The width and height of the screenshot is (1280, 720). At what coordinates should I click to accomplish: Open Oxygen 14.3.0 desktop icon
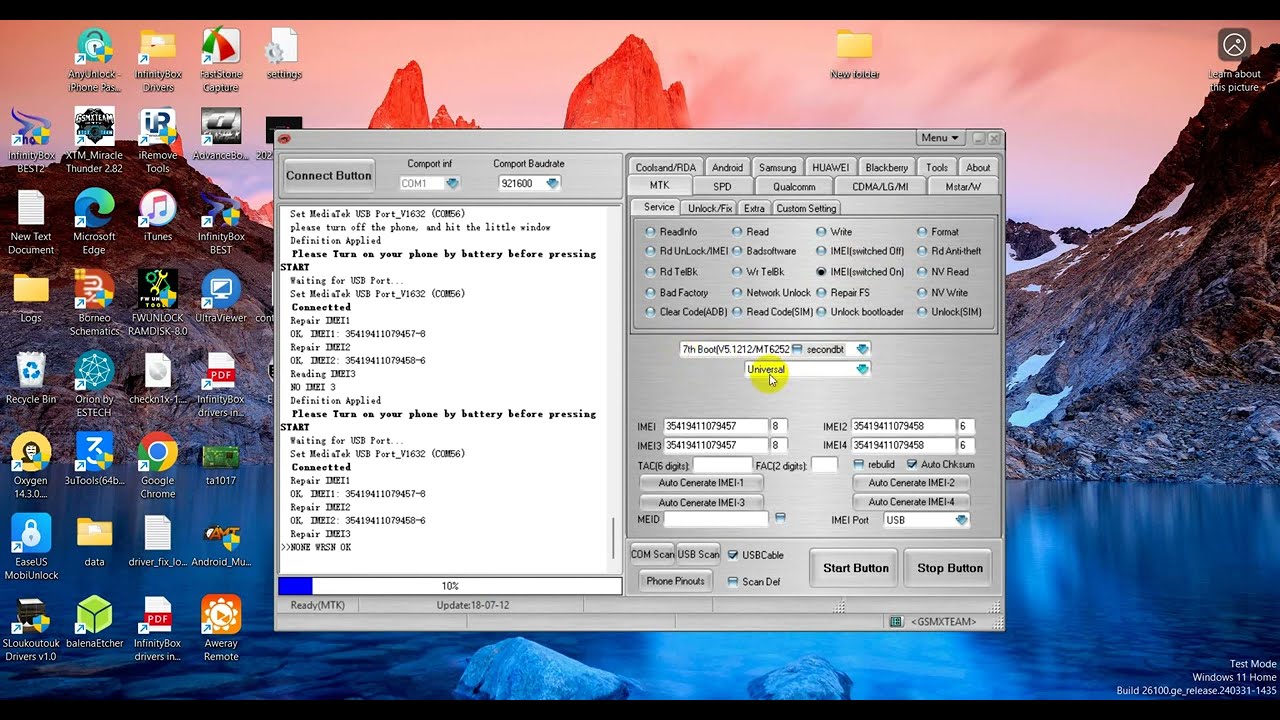coord(31,466)
